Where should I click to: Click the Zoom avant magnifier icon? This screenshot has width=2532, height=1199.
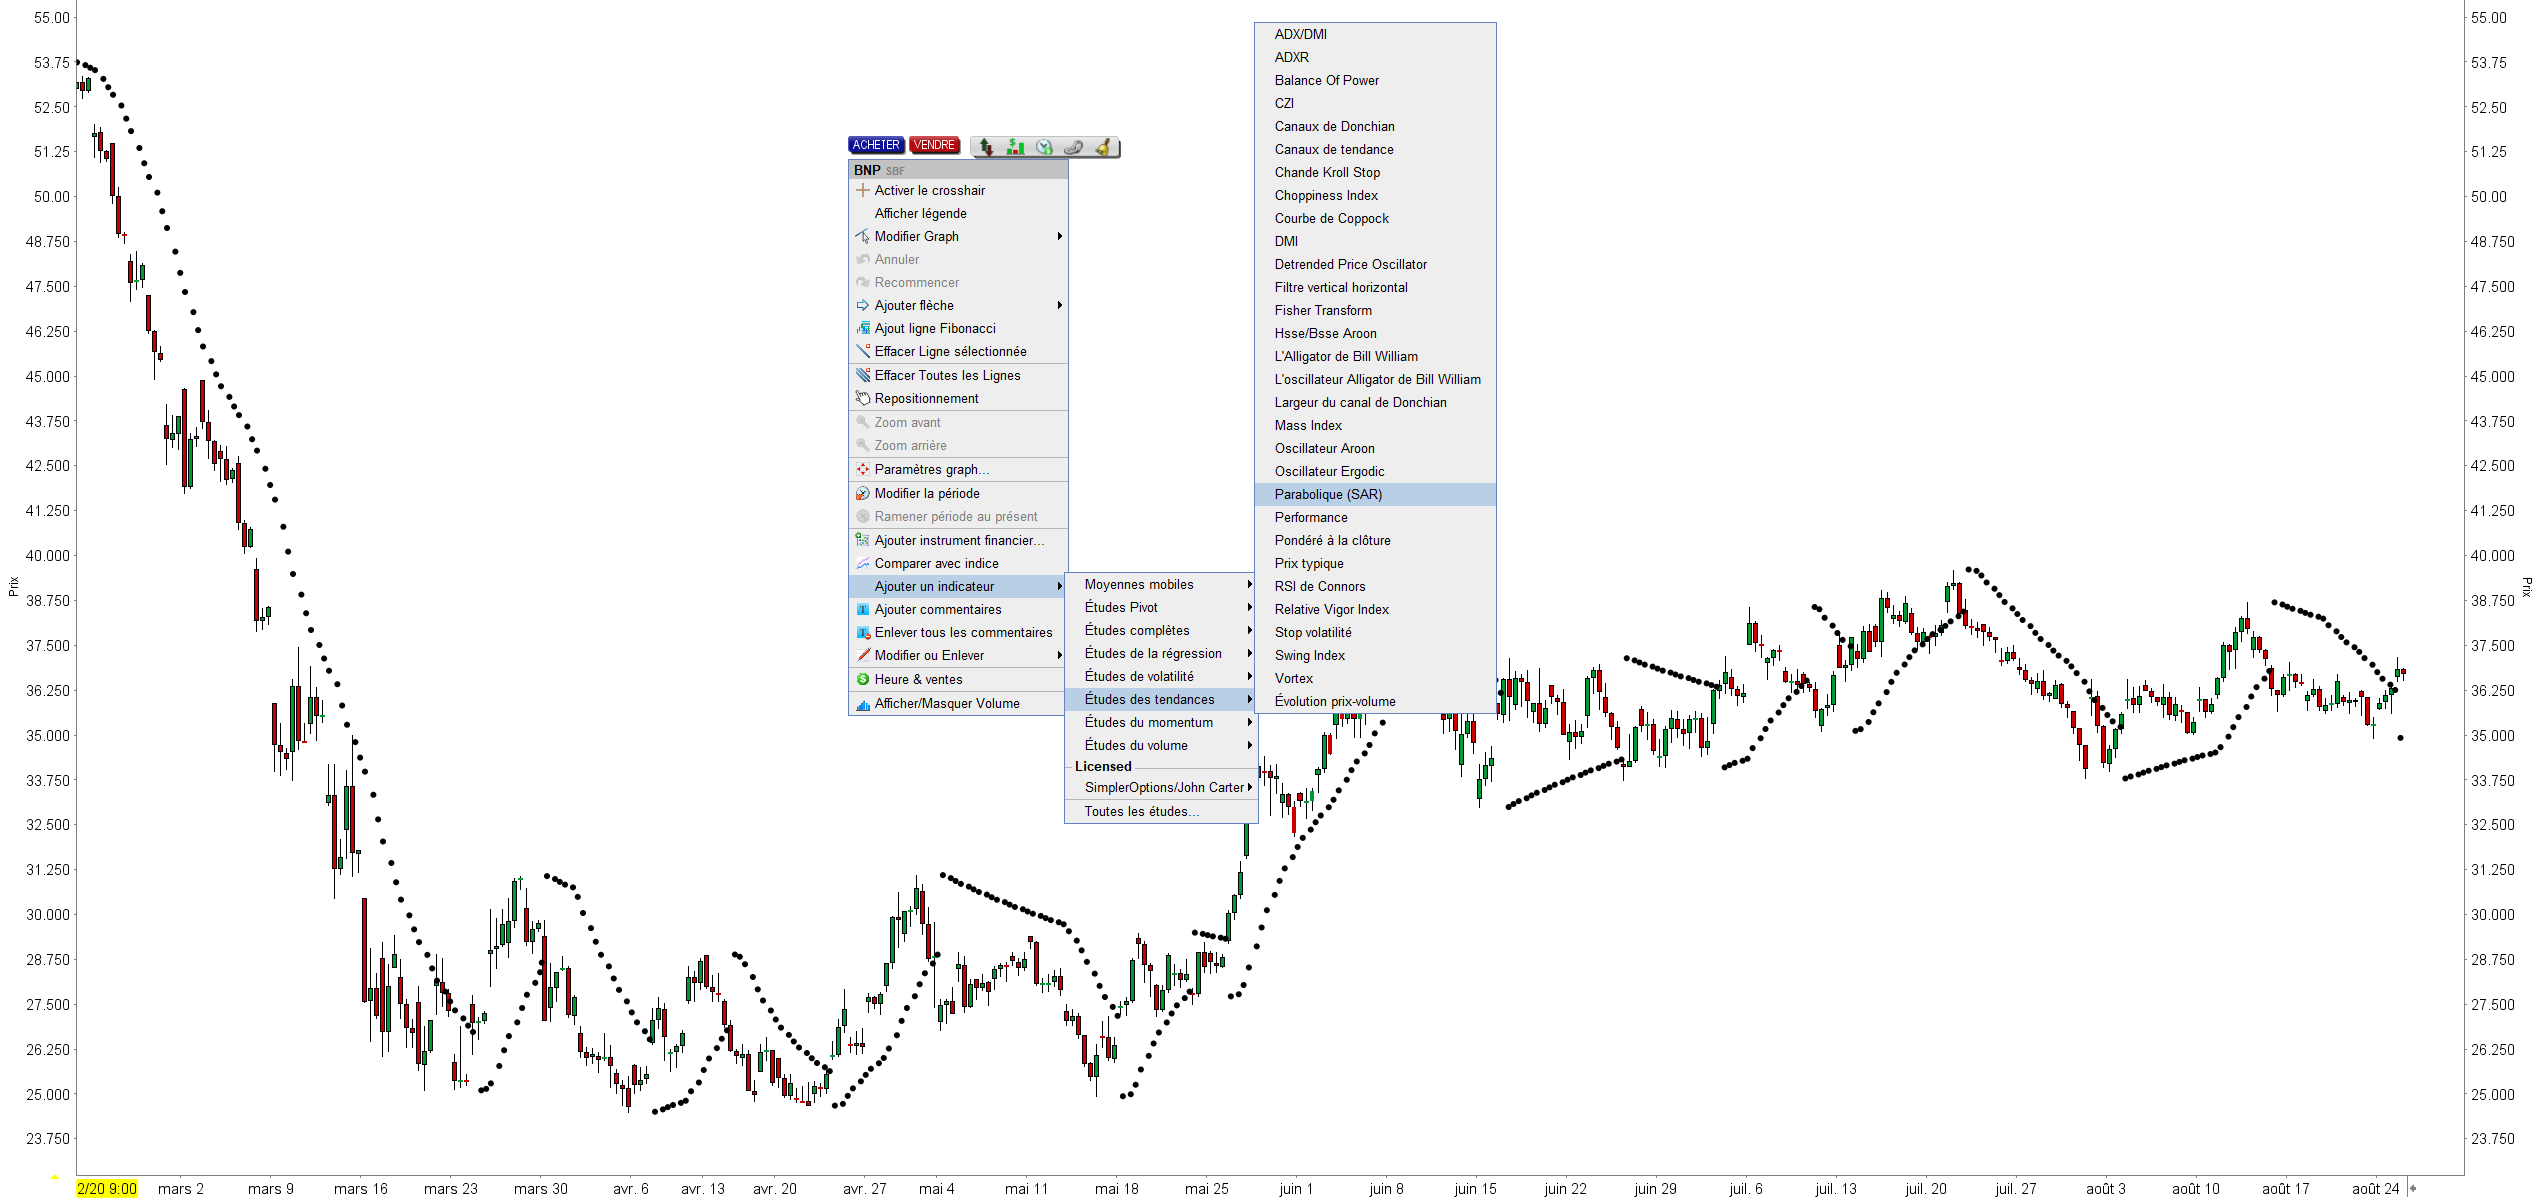[x=862, y=422]
